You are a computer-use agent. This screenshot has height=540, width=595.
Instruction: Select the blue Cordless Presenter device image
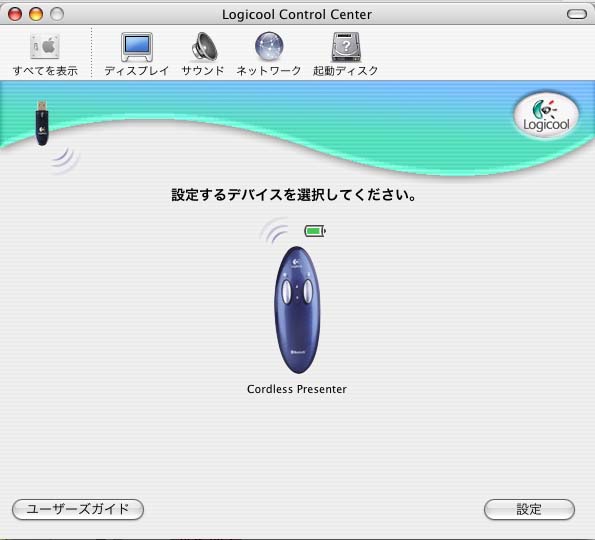pos(297,310)
